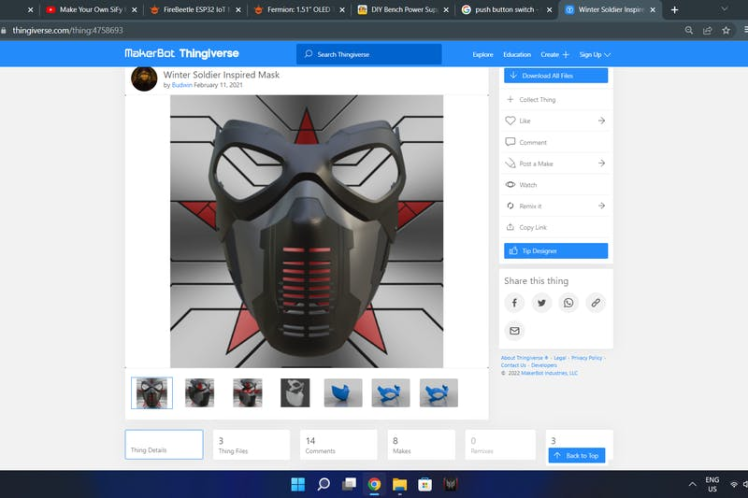
Task: Select the first mask front-view thumbnail
Action: pyautogui.click(x=152, y=393)
